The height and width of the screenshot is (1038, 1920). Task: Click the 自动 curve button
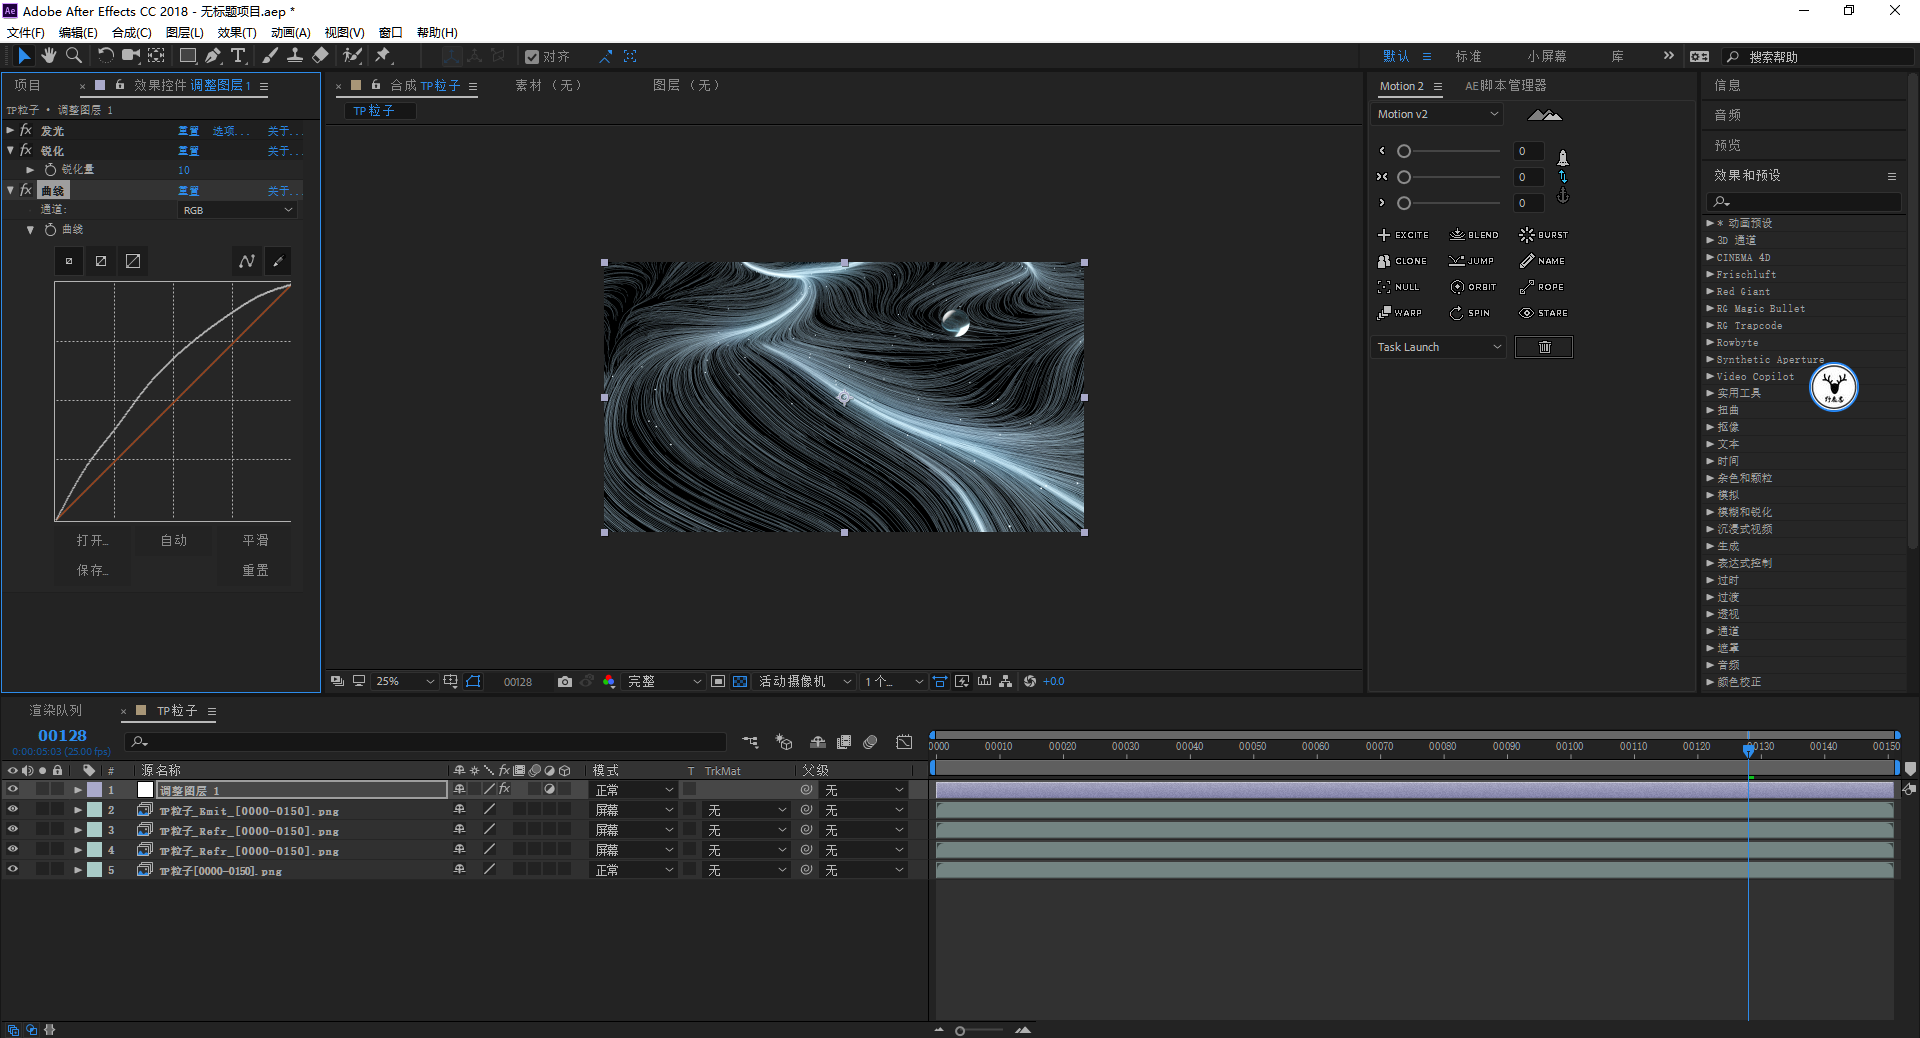(x=174, y=540)
